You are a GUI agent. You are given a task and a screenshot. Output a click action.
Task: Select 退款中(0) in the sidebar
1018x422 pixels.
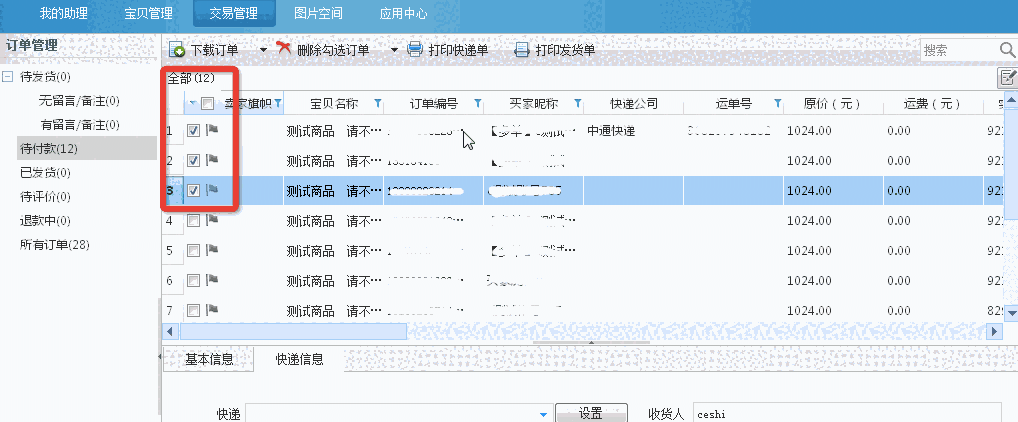[x=45, y=221]
